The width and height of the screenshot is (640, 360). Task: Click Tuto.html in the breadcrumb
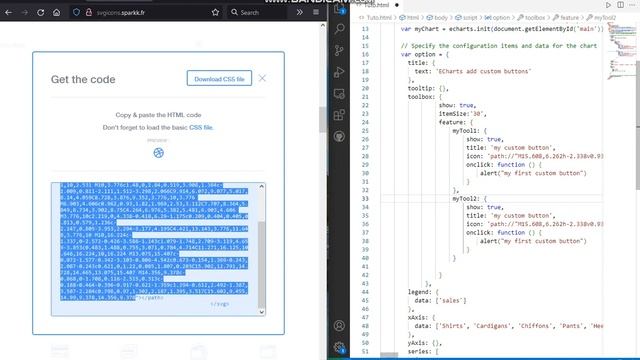click(x=379, y=18)
